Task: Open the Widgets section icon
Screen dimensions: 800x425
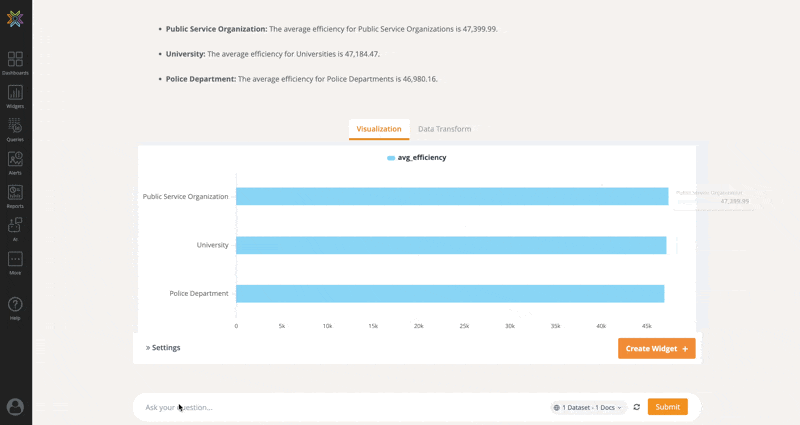Action: point(15,94)
